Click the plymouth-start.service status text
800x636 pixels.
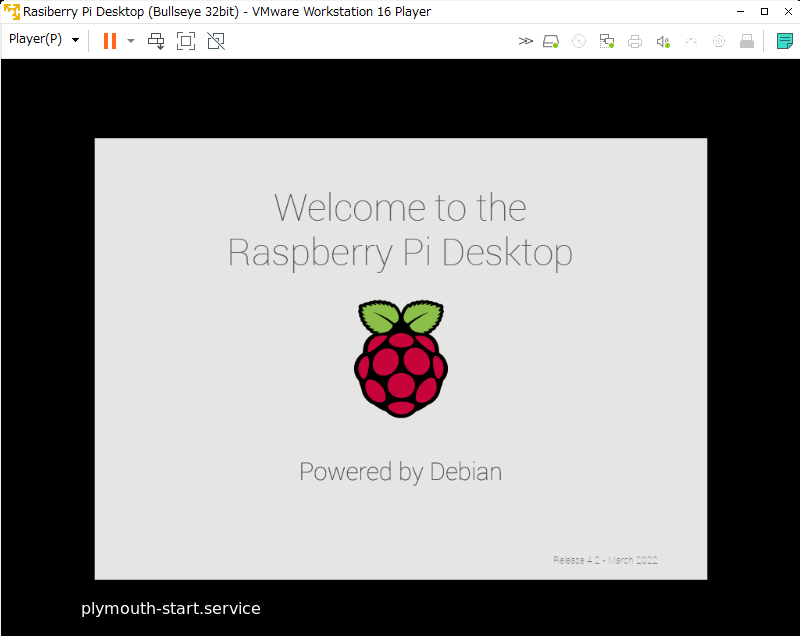tap(171, 608)
